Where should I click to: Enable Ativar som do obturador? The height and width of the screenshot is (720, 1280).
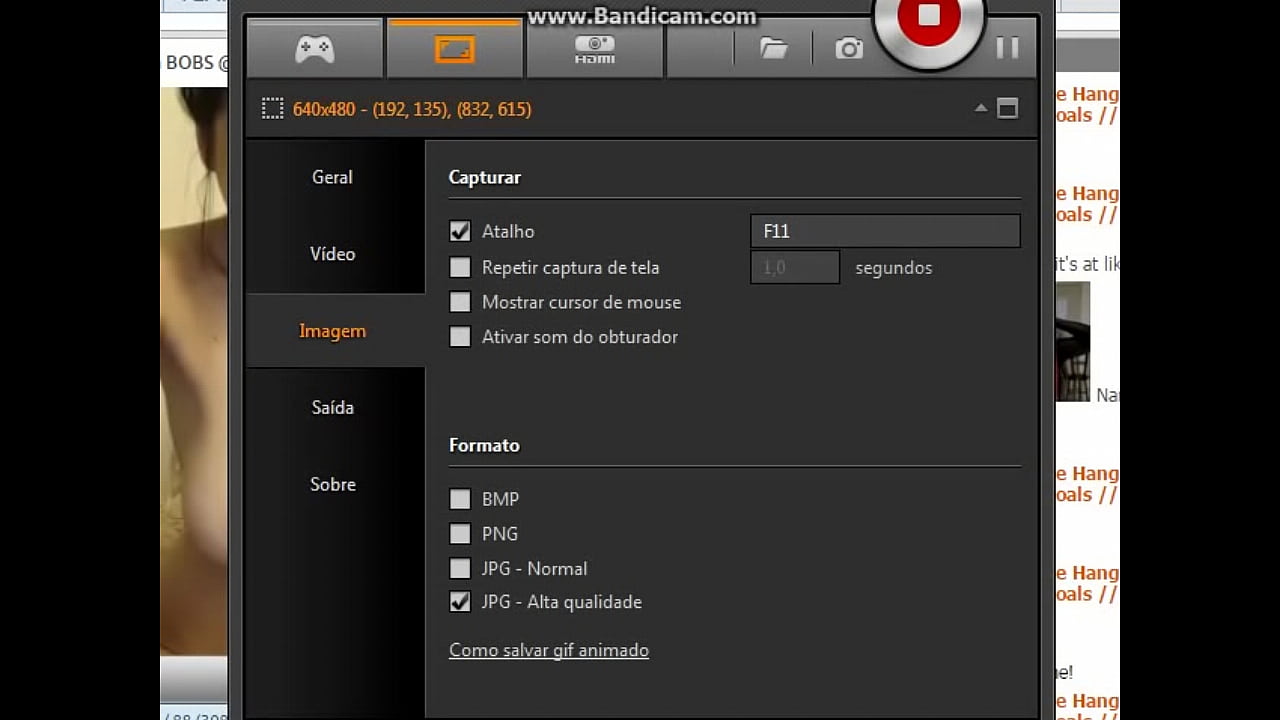pyautogui.click(x=460, y=337)
